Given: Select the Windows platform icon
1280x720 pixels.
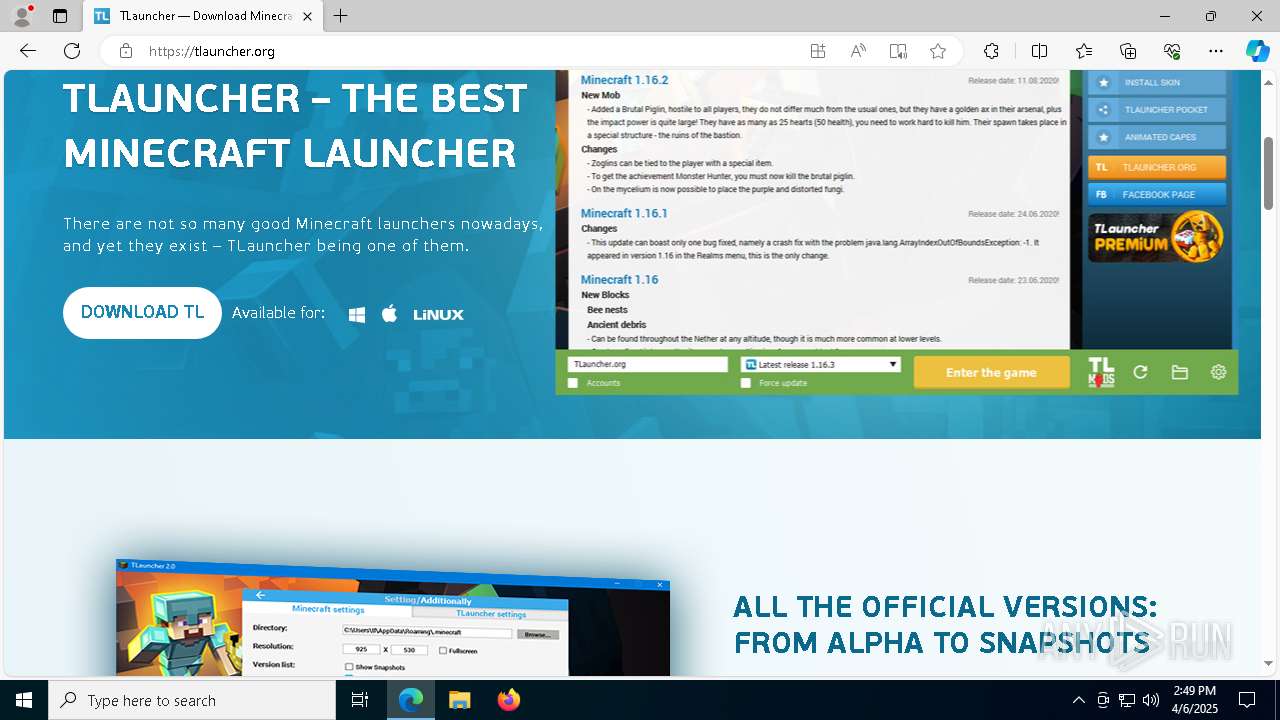Looking at the screenshot, I should click(x=357, y=314).
